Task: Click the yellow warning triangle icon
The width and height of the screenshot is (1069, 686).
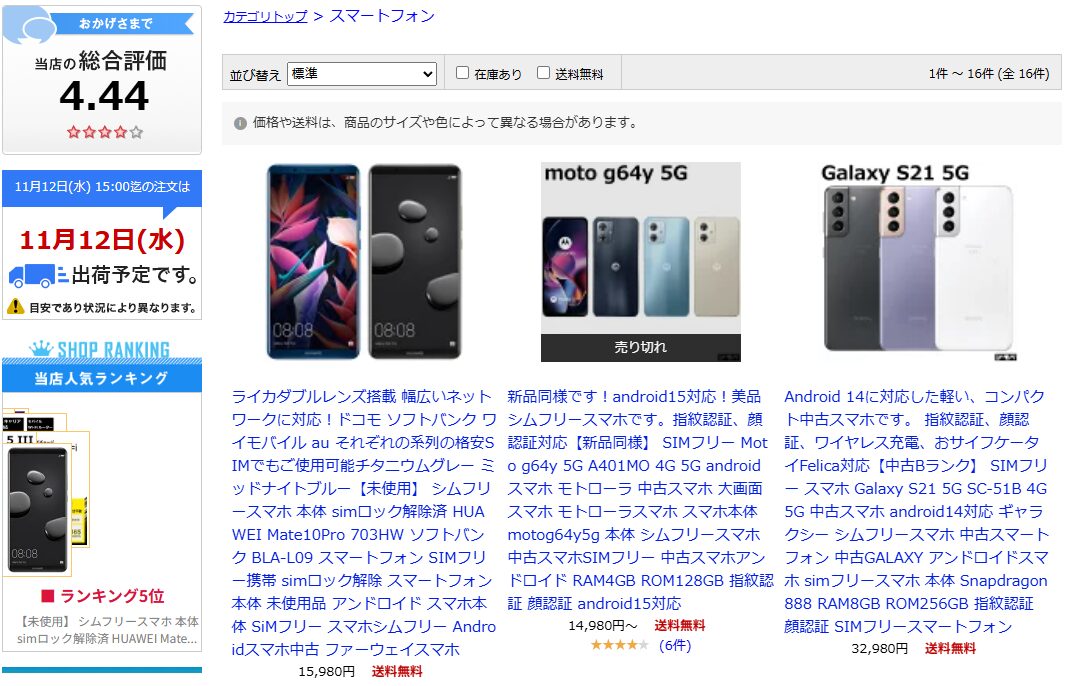Action: pos(16,307)
